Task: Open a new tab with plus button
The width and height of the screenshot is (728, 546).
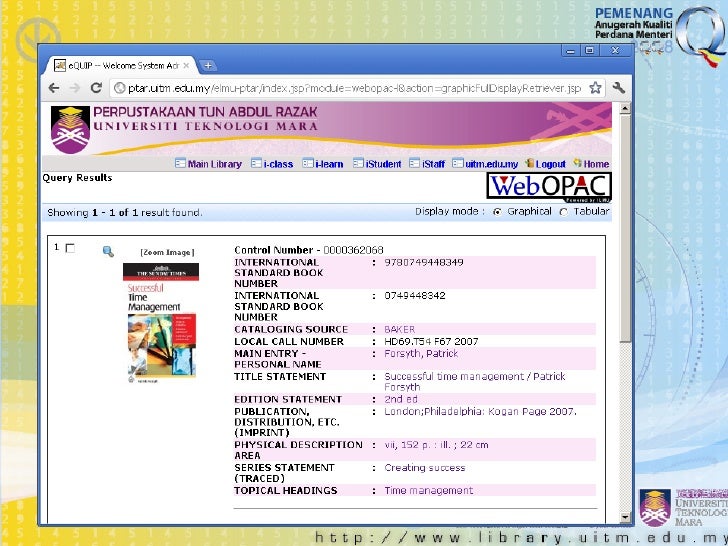Action: [x=208, y=65]
